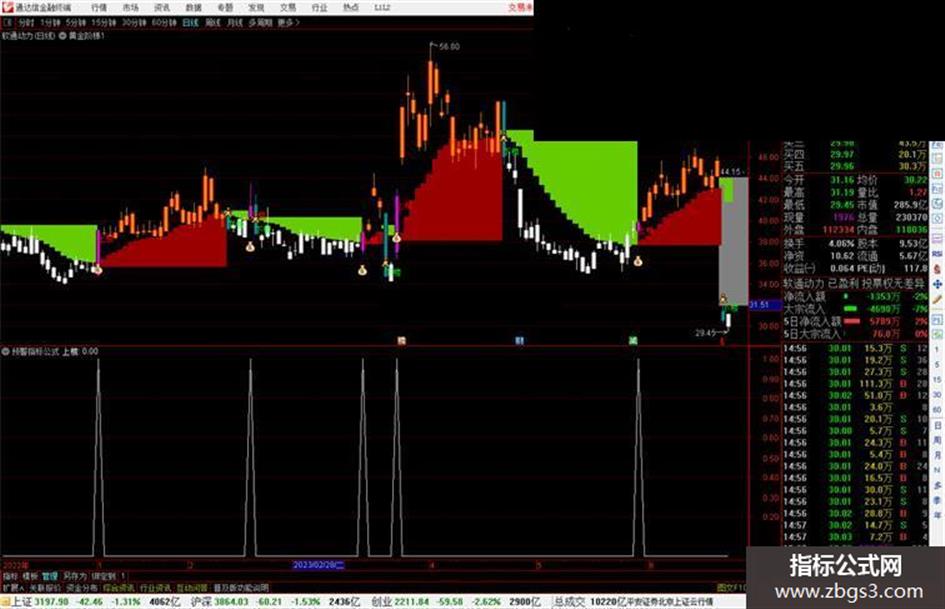Expand the 扩展∧ panel toggle
This screenshot has height=609, width=945.
(x=13, y=587)
